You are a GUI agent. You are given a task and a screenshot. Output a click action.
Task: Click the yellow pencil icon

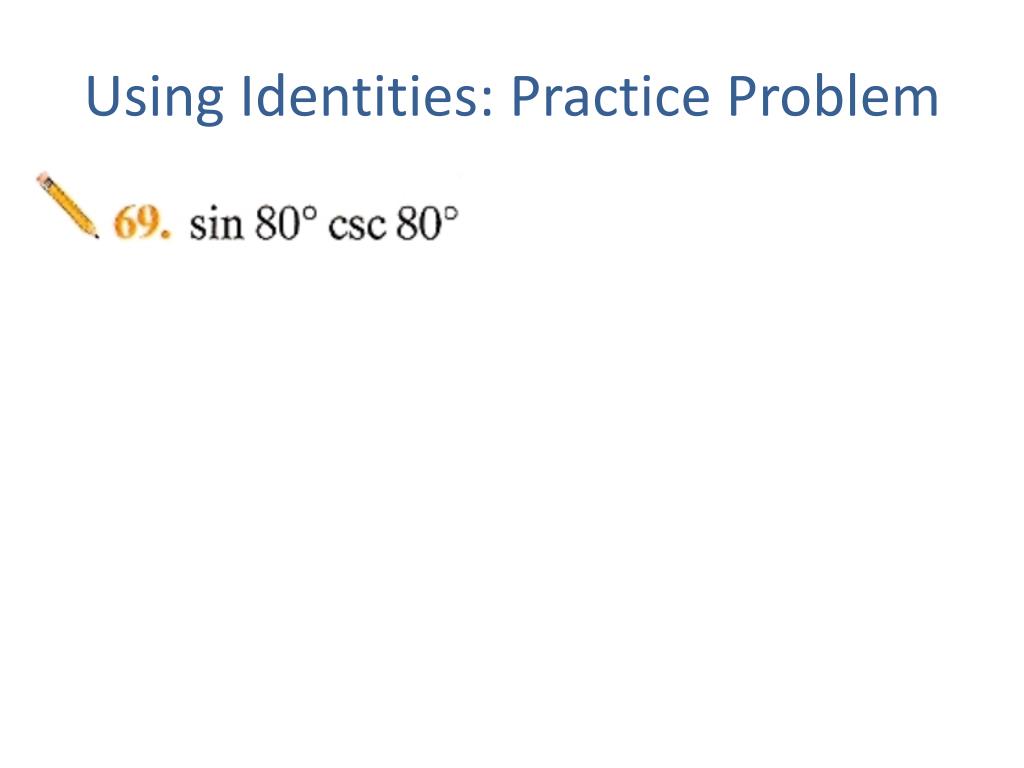click(x=68, y=205)
